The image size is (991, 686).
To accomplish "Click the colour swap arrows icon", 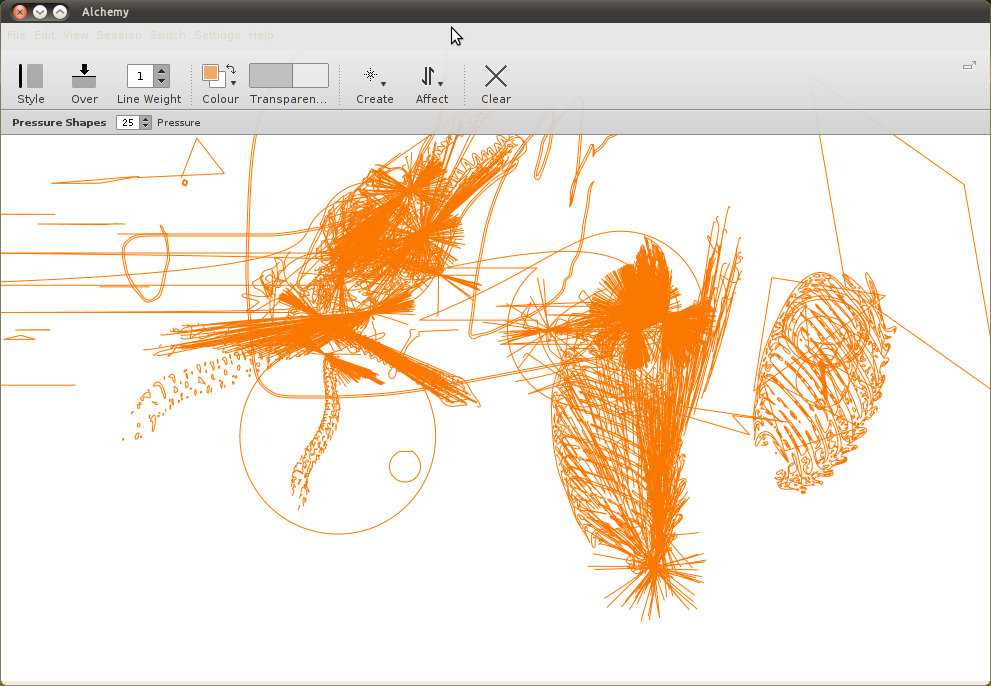I will pos(229,67).
